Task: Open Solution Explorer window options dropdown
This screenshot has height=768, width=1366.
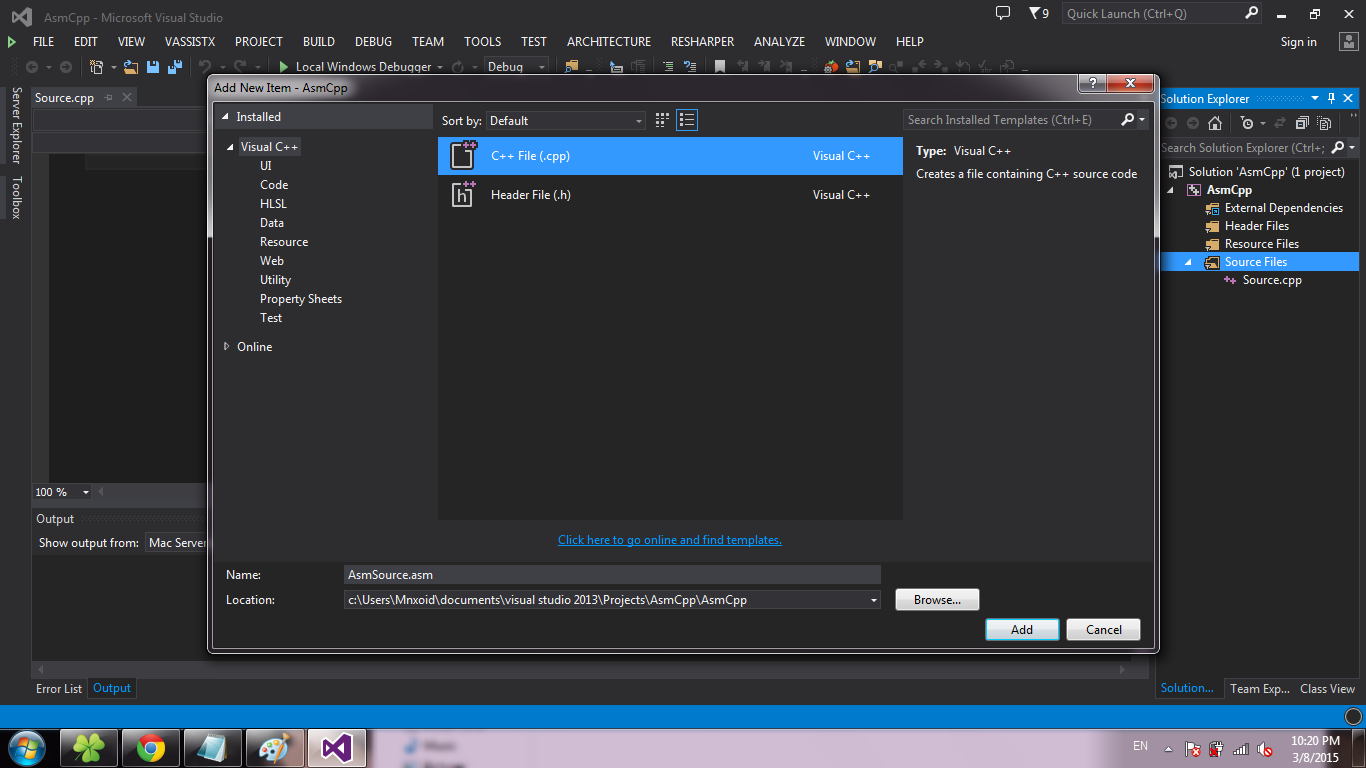Action: click(x=1315, y=98)
